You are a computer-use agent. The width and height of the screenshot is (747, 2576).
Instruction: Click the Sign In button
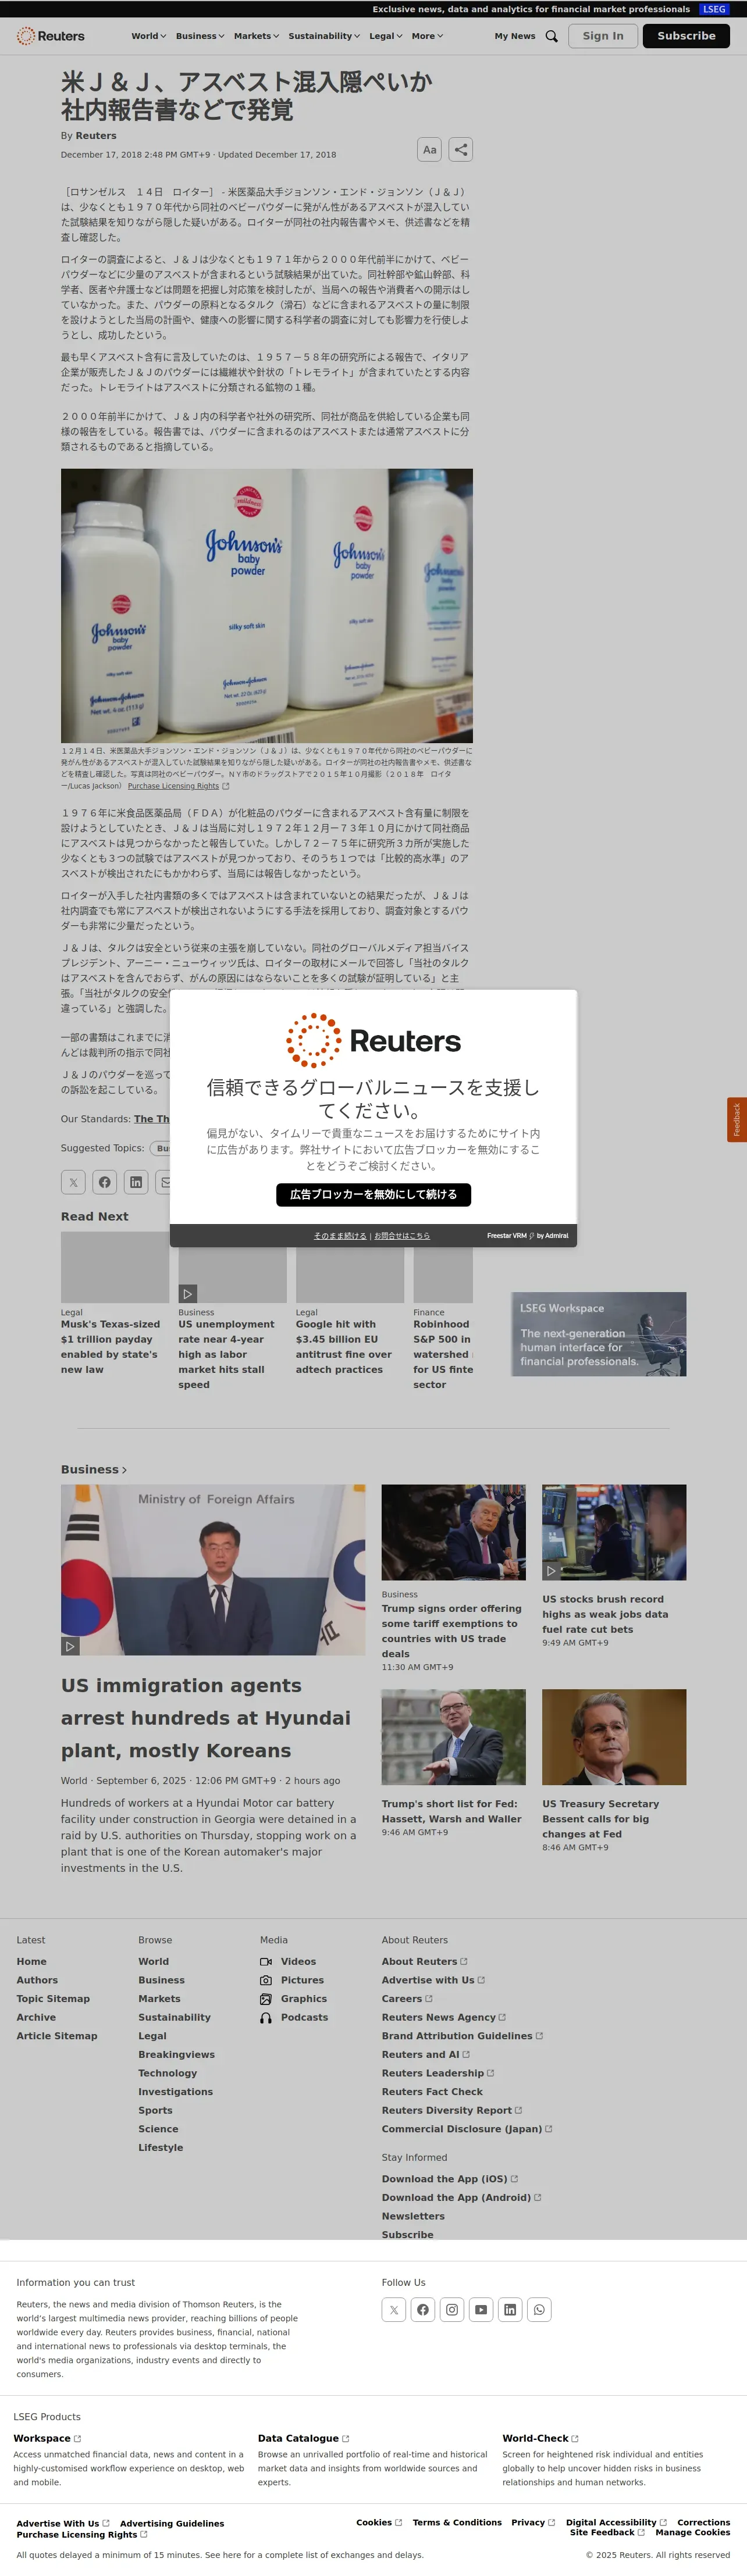tap(603, 36)
